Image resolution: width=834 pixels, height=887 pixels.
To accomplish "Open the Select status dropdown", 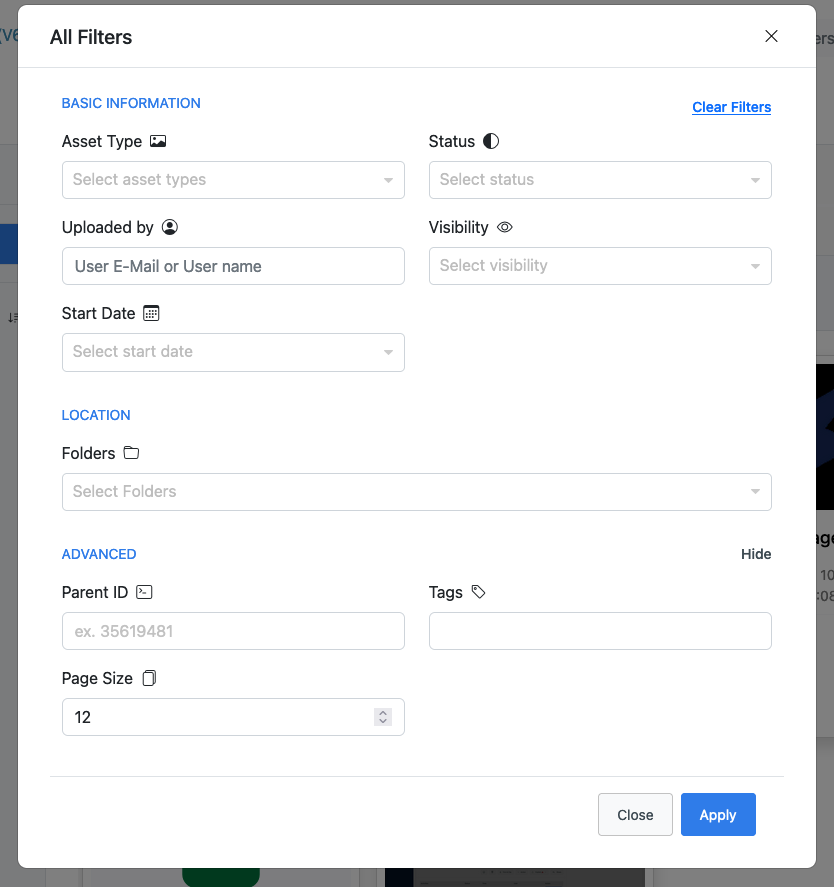I will pos(600,180).
